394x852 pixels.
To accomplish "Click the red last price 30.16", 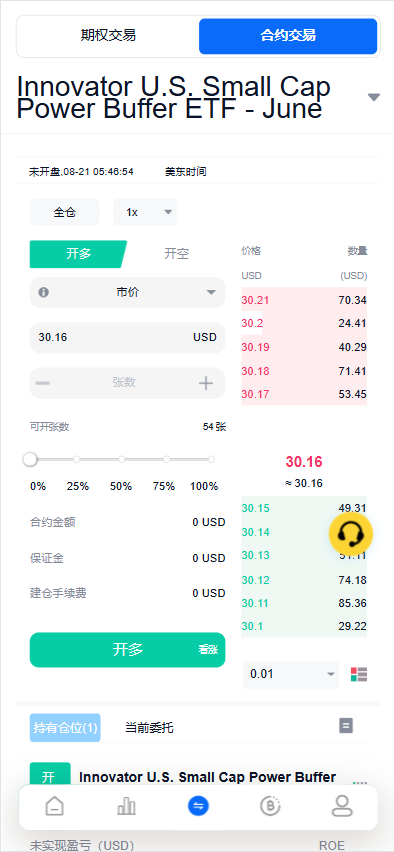I will coord(304,462).
